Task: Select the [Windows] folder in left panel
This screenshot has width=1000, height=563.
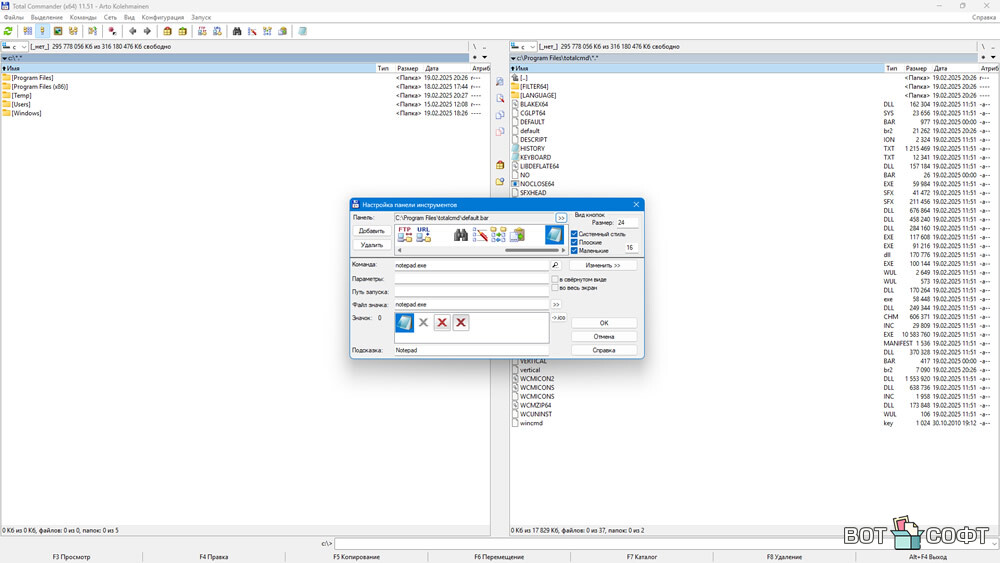Action: pos(26,113)
